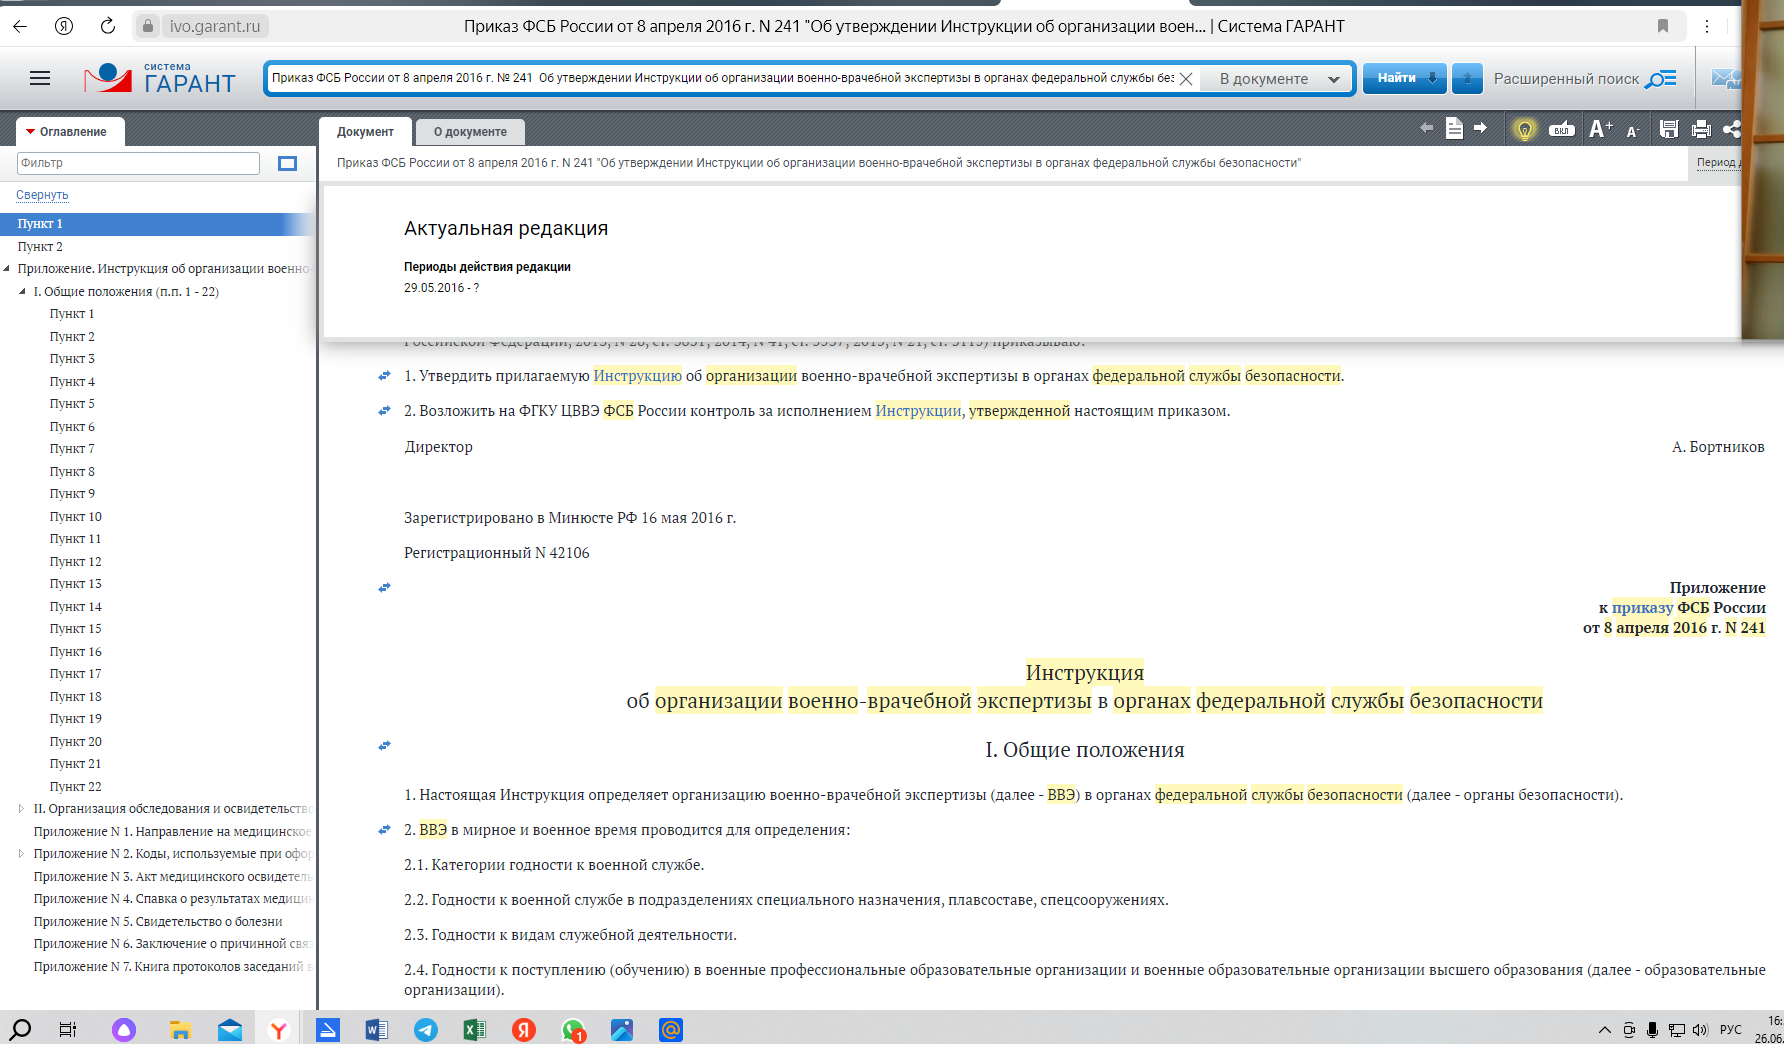Switch to the 'О документе' tab
The width and height of the screenshot is (1784, 1044).
click(470, 132)
